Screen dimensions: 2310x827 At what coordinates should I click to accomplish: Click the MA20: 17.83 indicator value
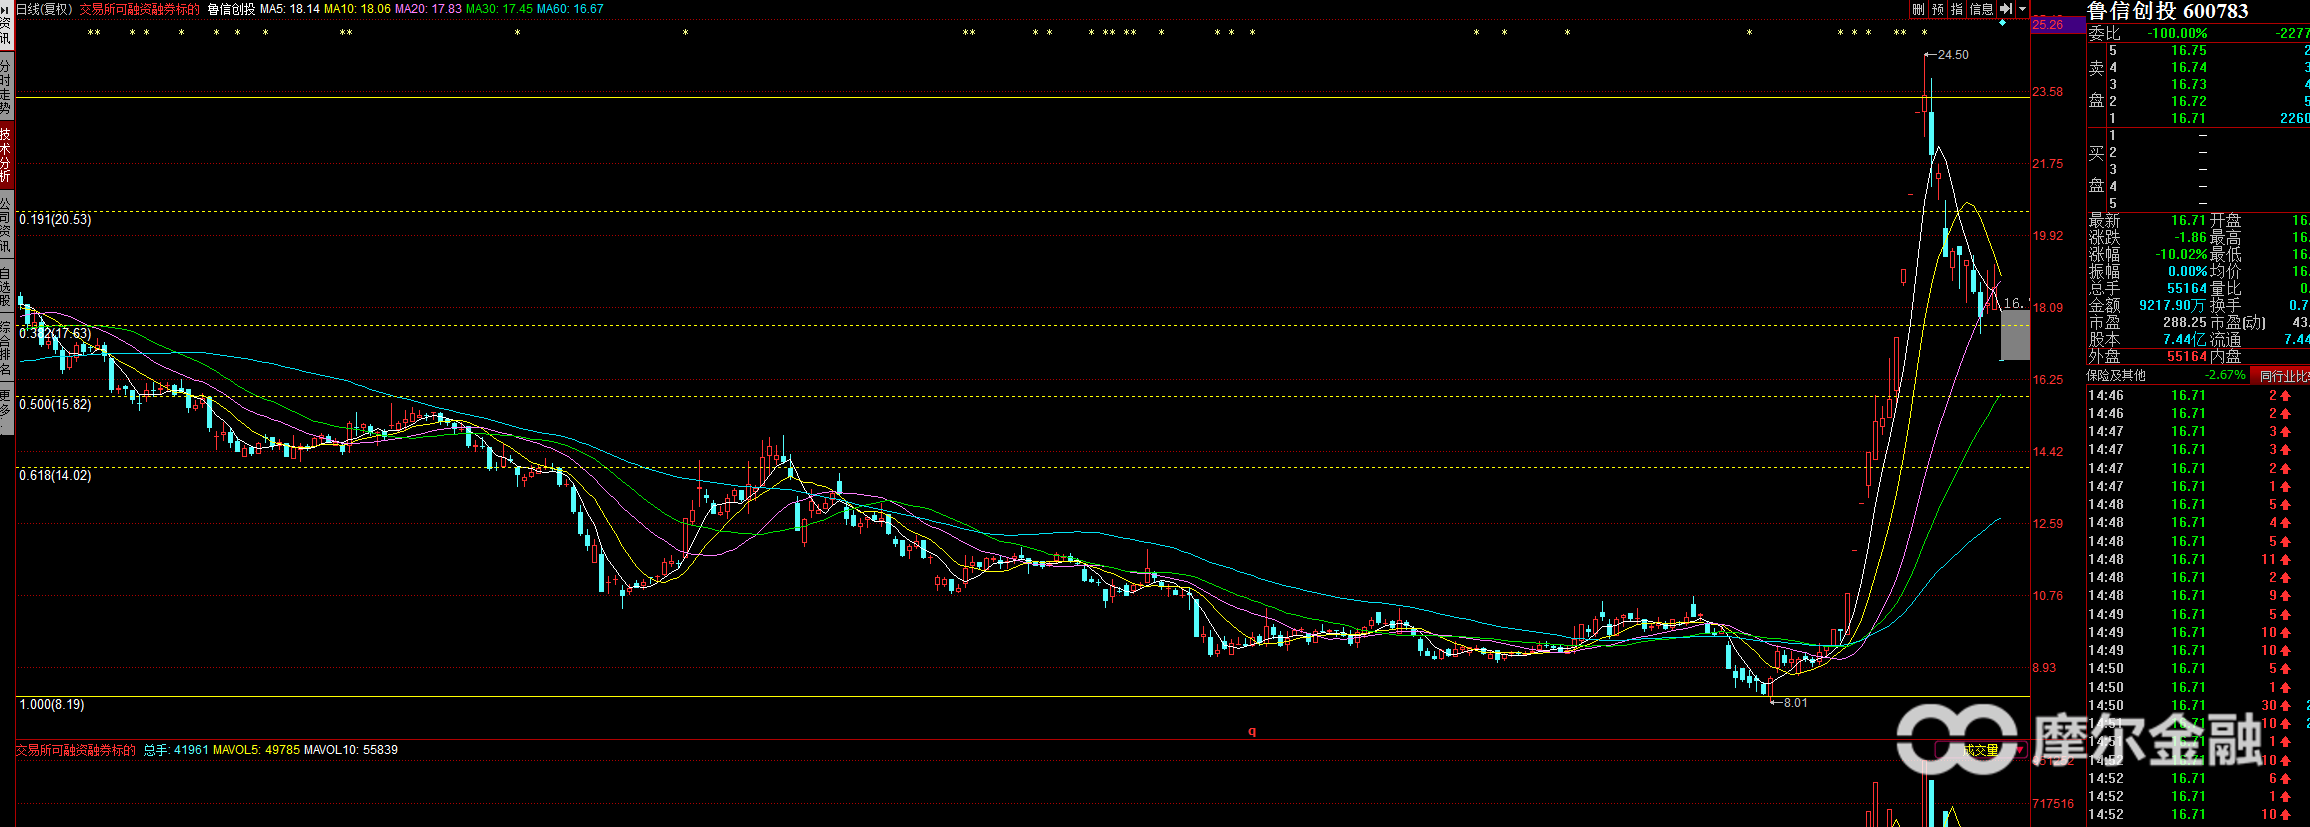428,9
